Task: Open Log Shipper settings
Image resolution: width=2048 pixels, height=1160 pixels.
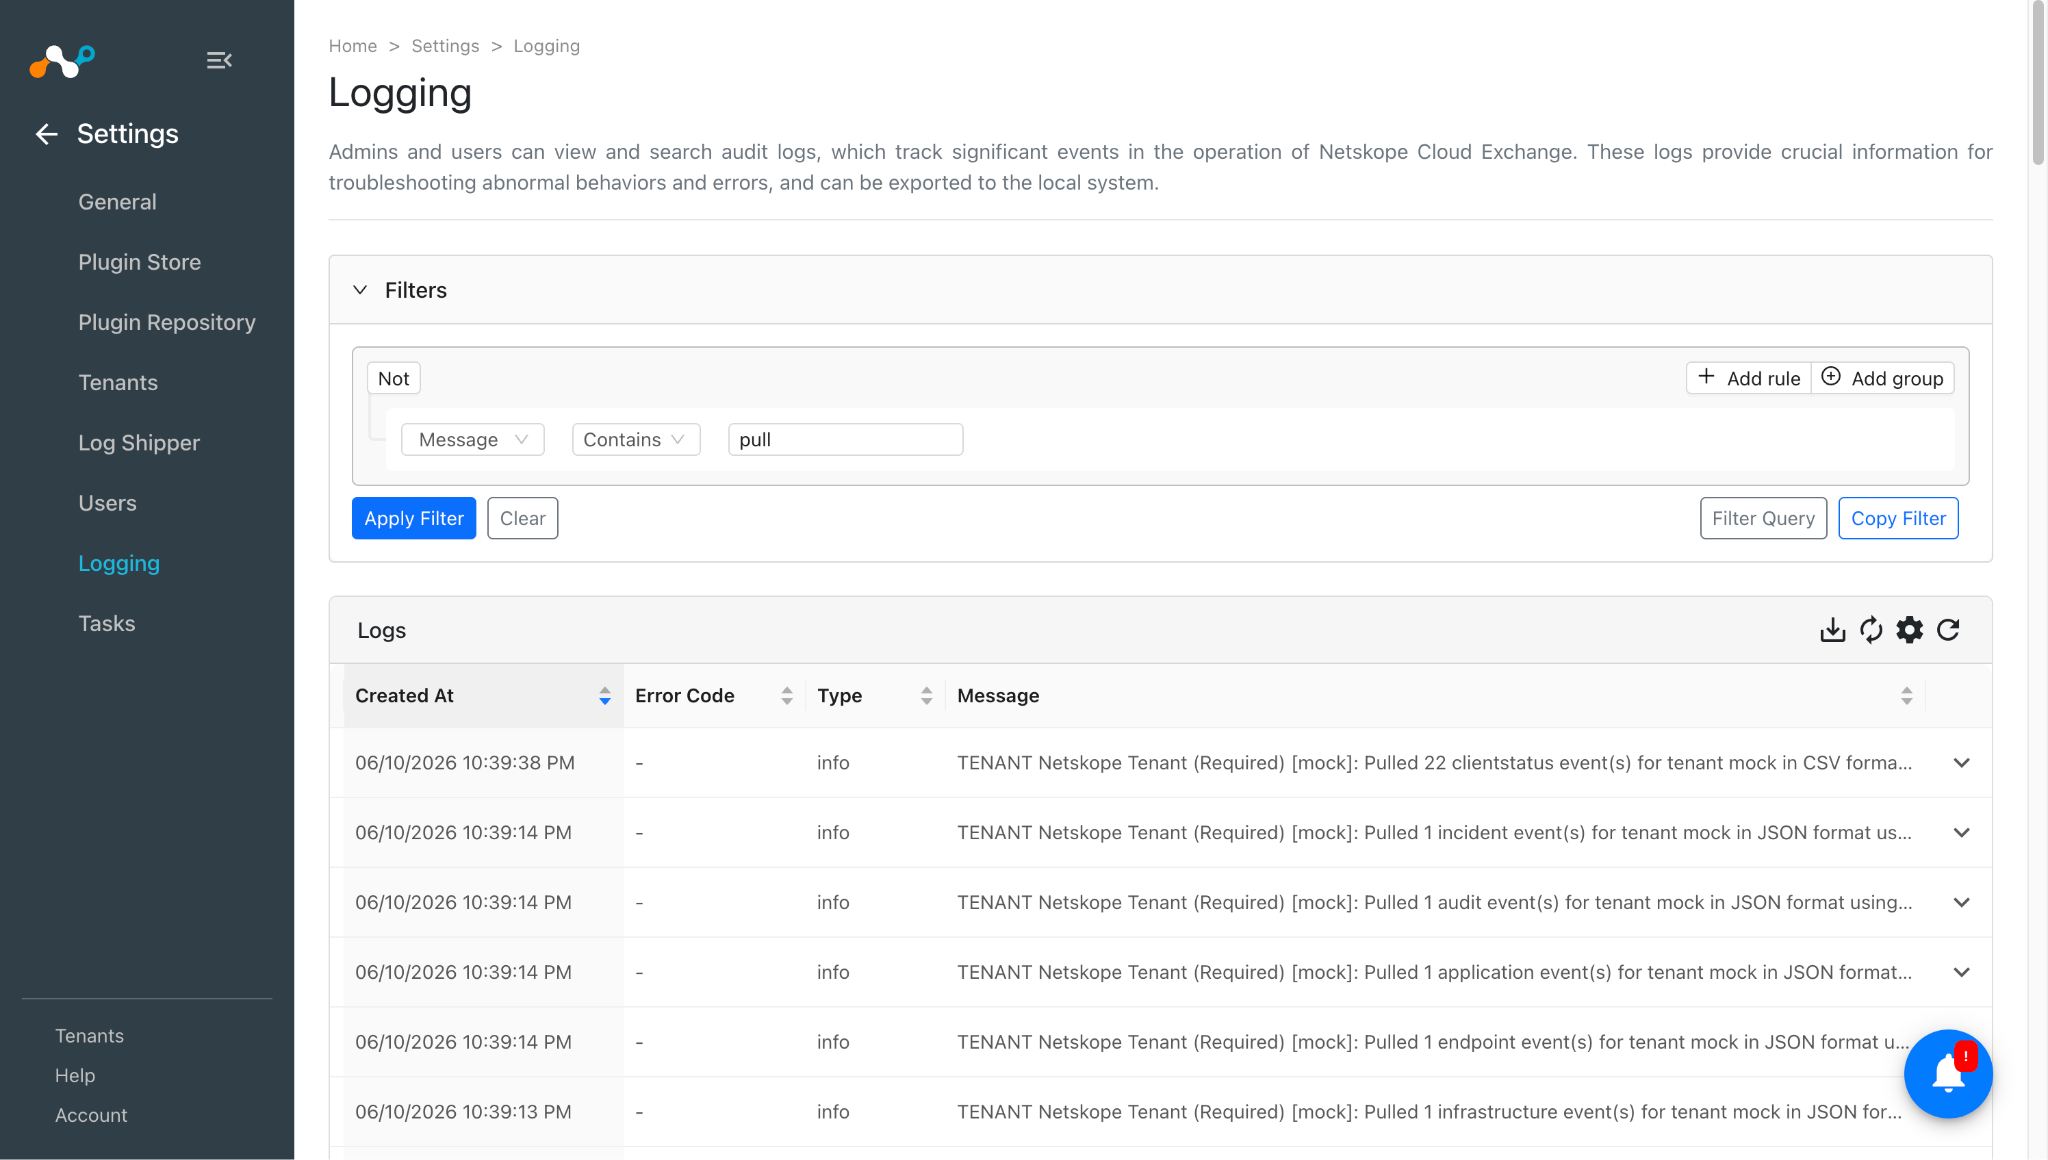Action: [x=139, y=443]
